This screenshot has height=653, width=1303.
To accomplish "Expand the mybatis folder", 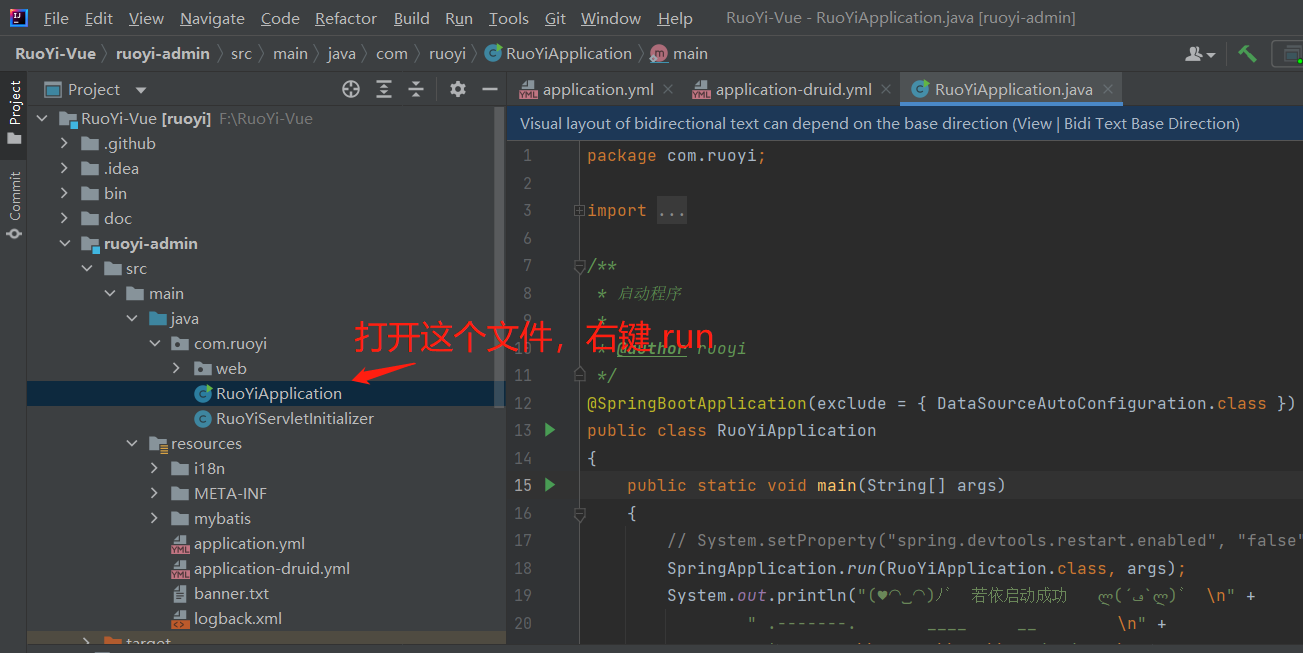I will [x=155, y=518].
